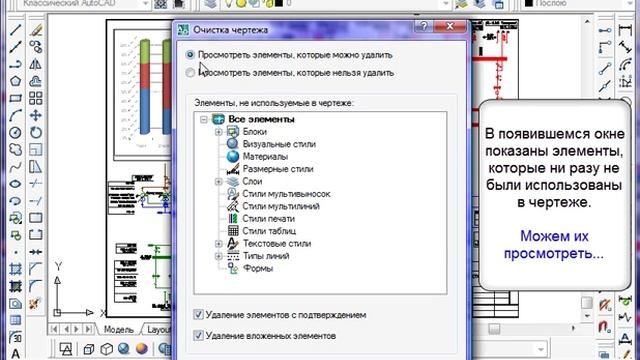Expand the 'Текстовые стили' tree node
The height and width of the screenshot is (360, 640).
pyautogui.click(x=218, y=244)
